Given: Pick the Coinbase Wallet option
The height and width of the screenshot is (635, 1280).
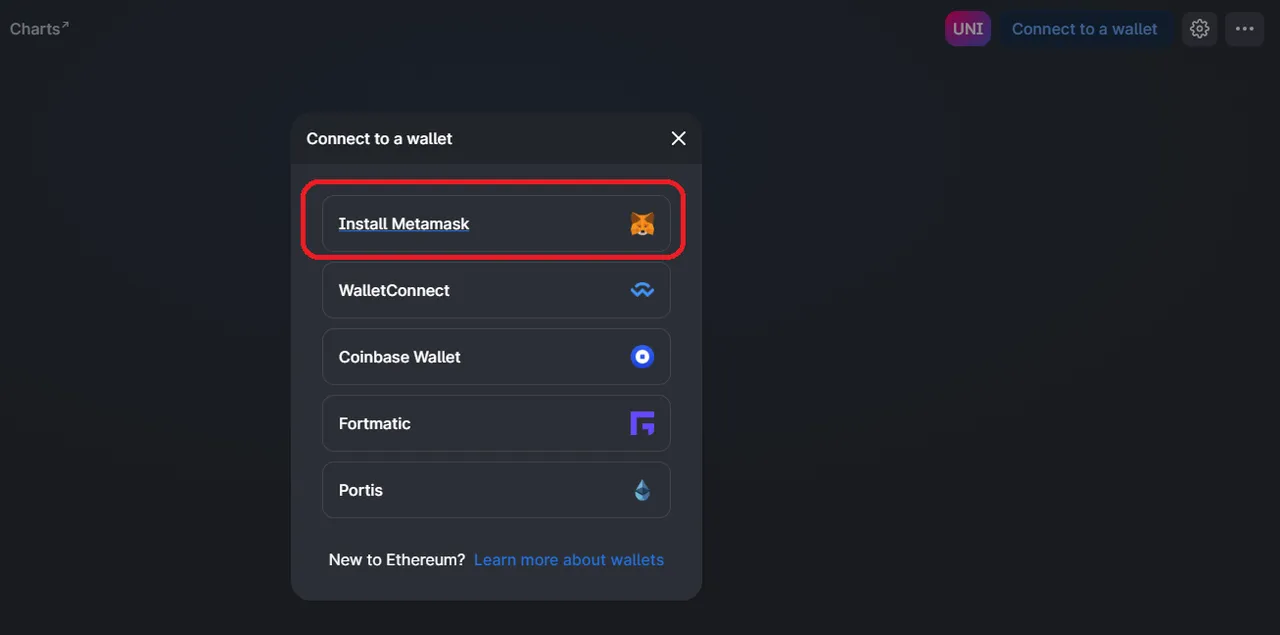Looking at the screenshot, I should click(x=496, y=357).
